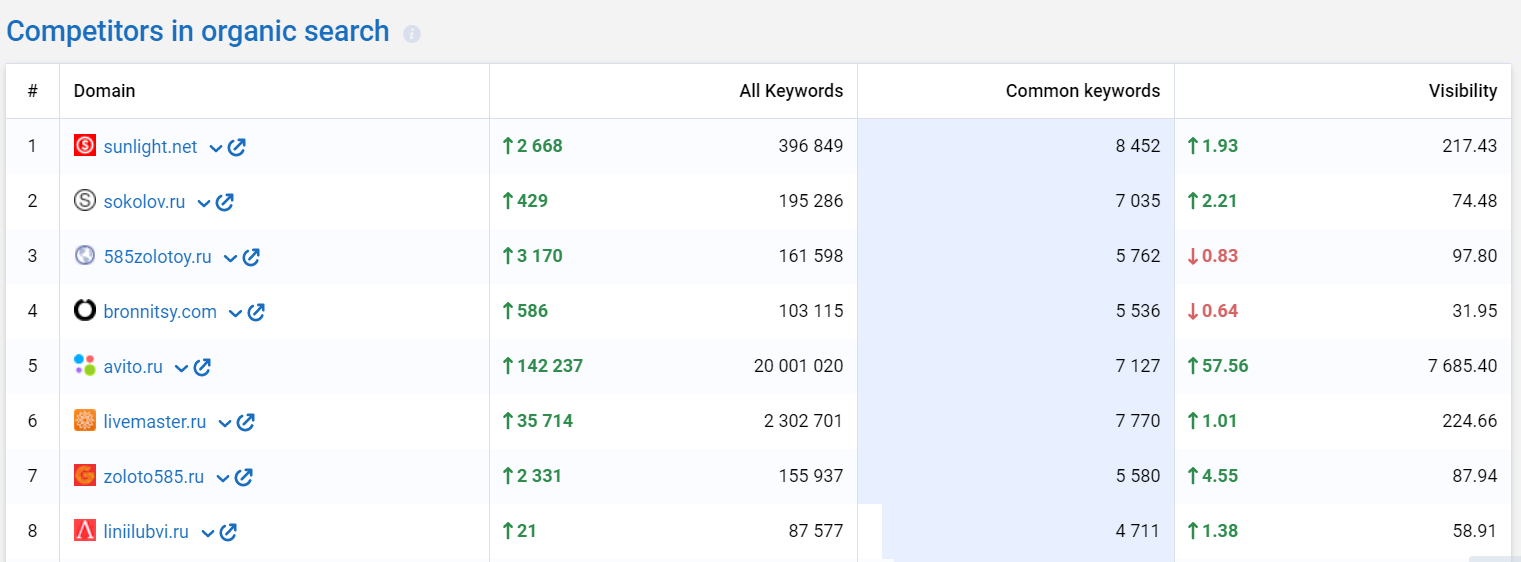Click external link icon for livemaster.ru

(246, 422)
